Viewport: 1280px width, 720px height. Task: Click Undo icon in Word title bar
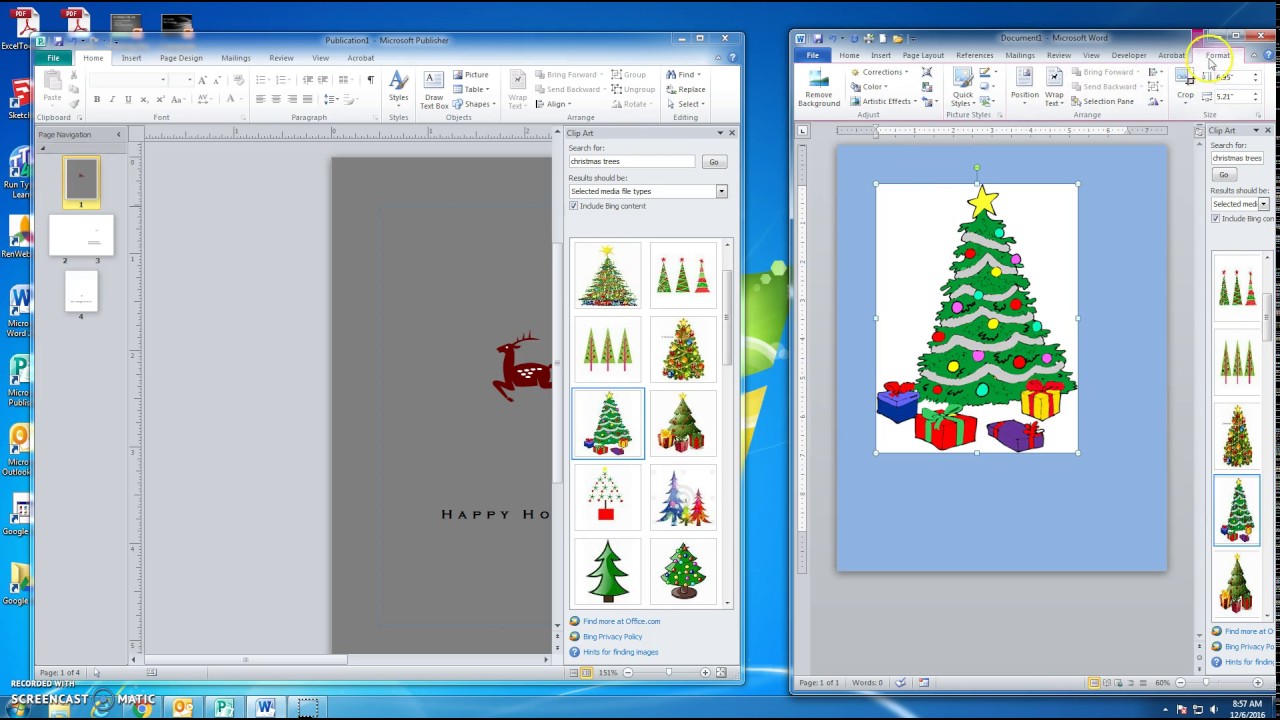(832, 38)
